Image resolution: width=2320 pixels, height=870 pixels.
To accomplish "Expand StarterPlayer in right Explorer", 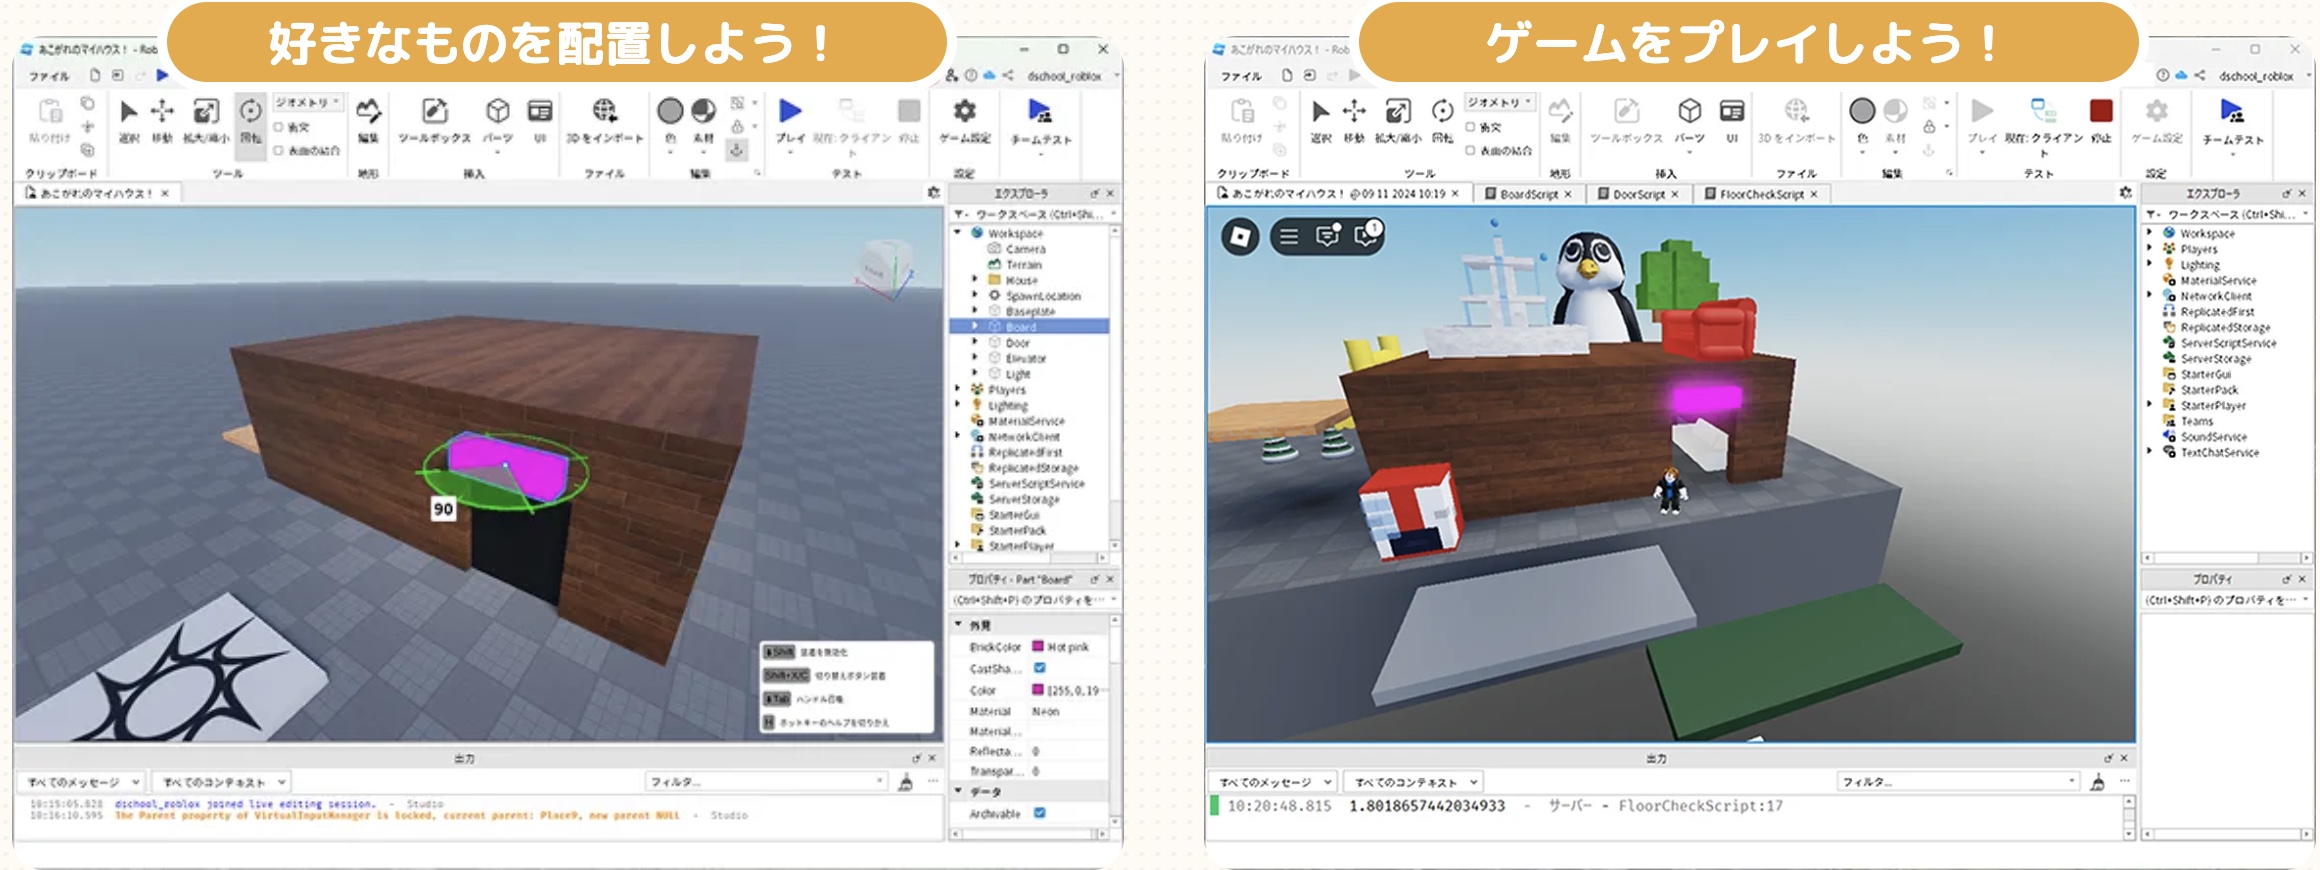I will (2150, 405).
